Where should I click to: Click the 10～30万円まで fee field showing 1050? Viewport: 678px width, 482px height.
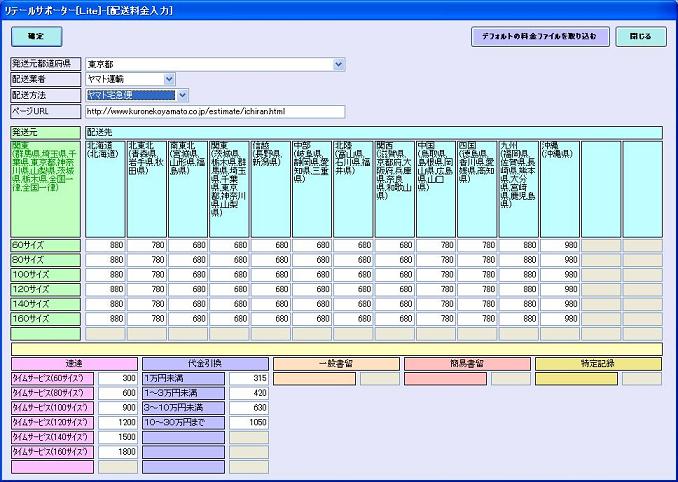pyautogui.click(x=249, y=424)
